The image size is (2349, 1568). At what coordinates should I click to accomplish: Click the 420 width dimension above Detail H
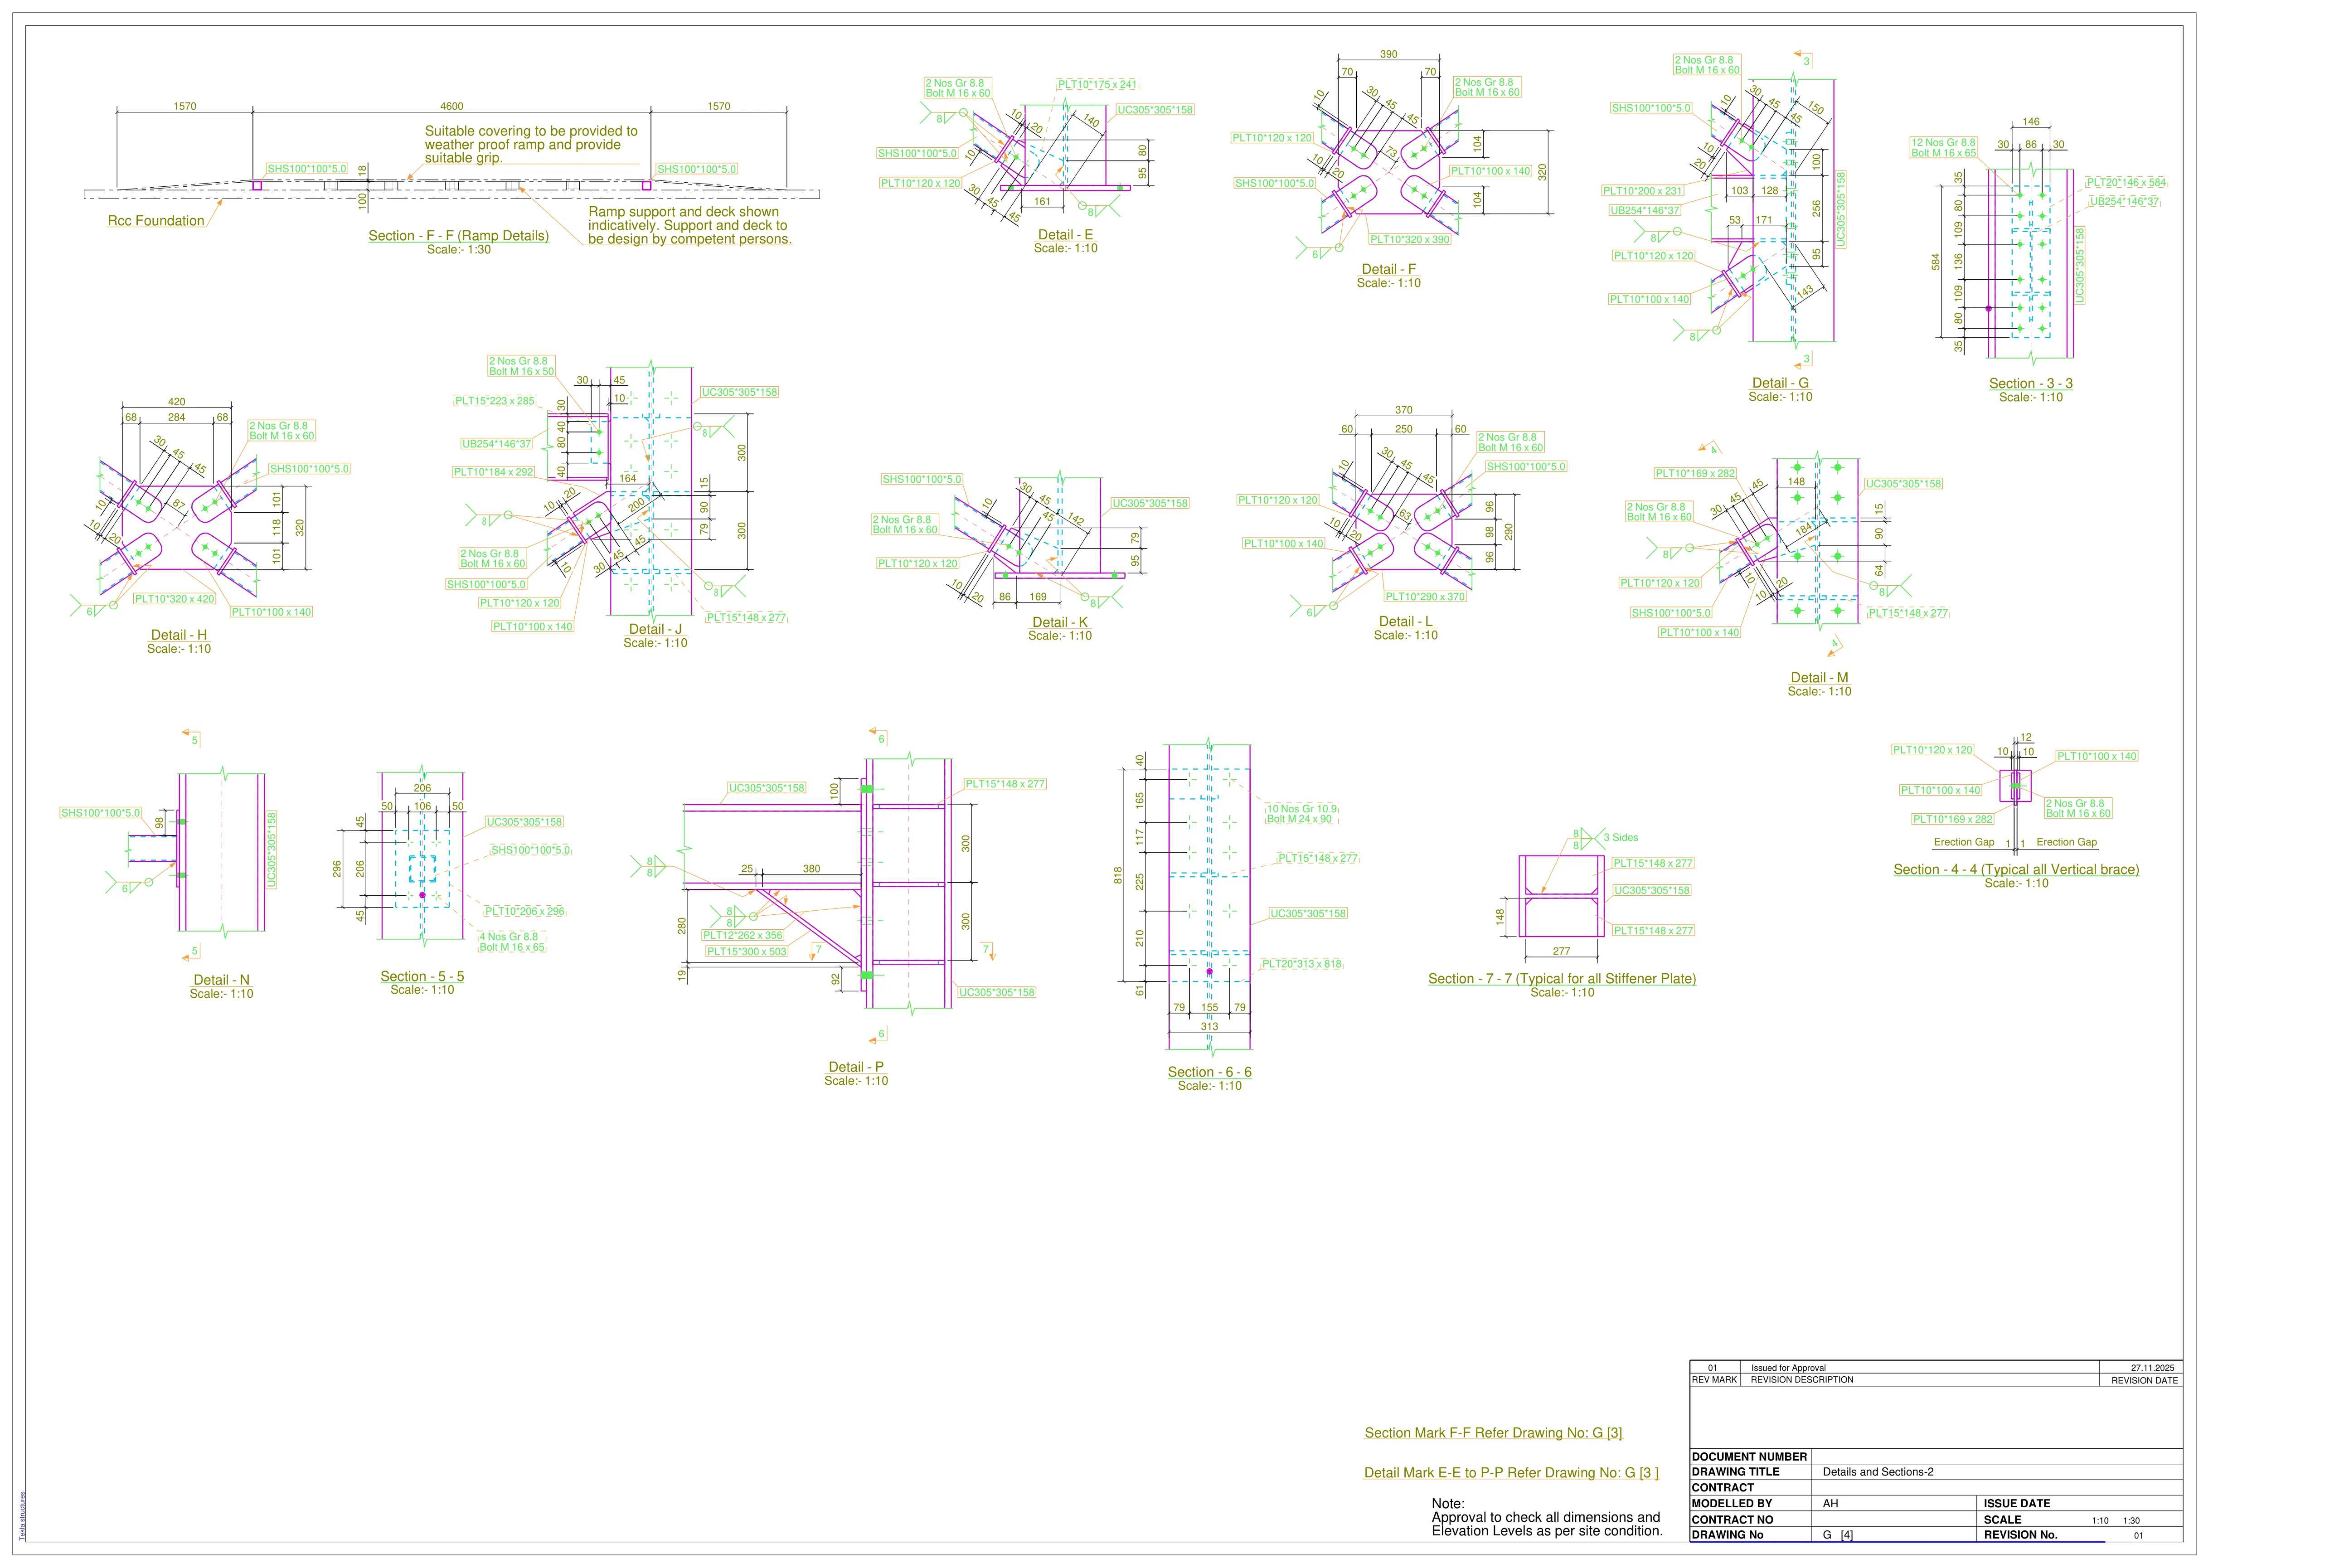[176, 403]
